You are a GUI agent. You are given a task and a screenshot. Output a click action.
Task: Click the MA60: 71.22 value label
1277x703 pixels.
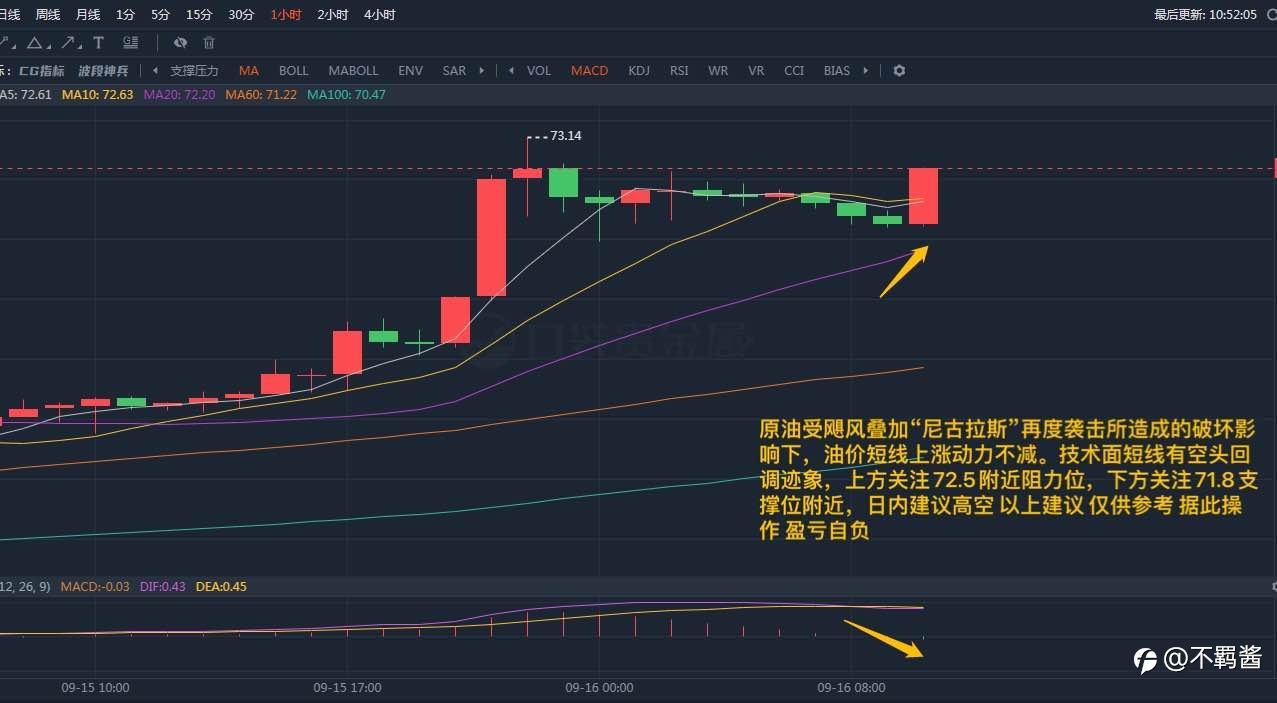click(261, 95)
